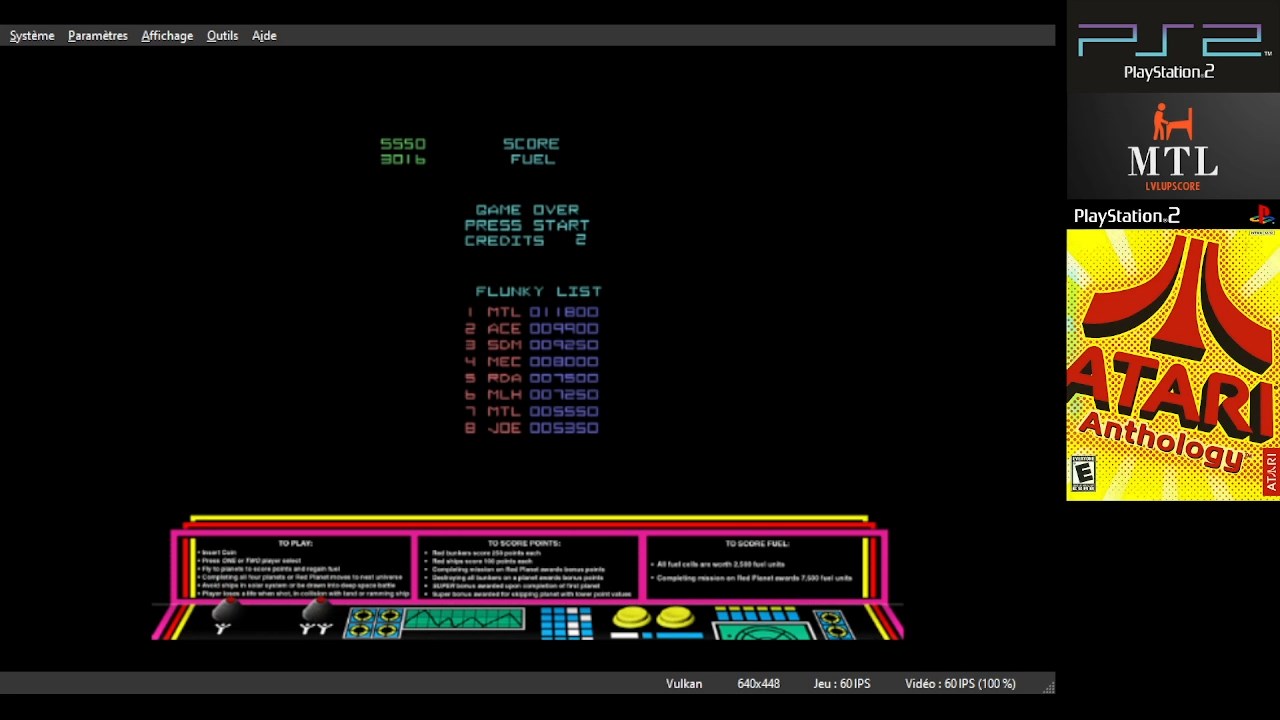
Task: Click the PRESS START text
Action: point(527,225)
